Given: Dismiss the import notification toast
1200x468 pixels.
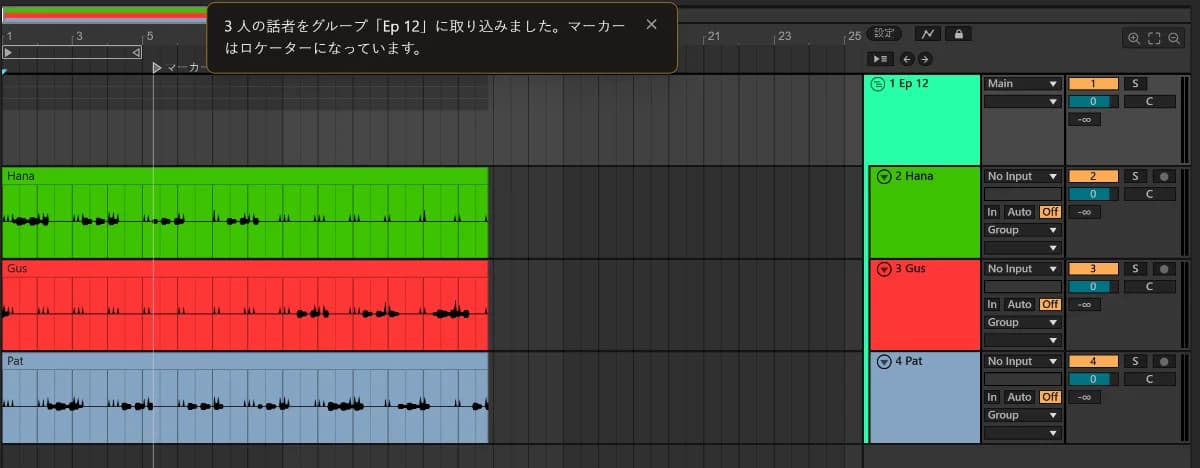Looking at the screenshot, I should (x=652, y=25).
